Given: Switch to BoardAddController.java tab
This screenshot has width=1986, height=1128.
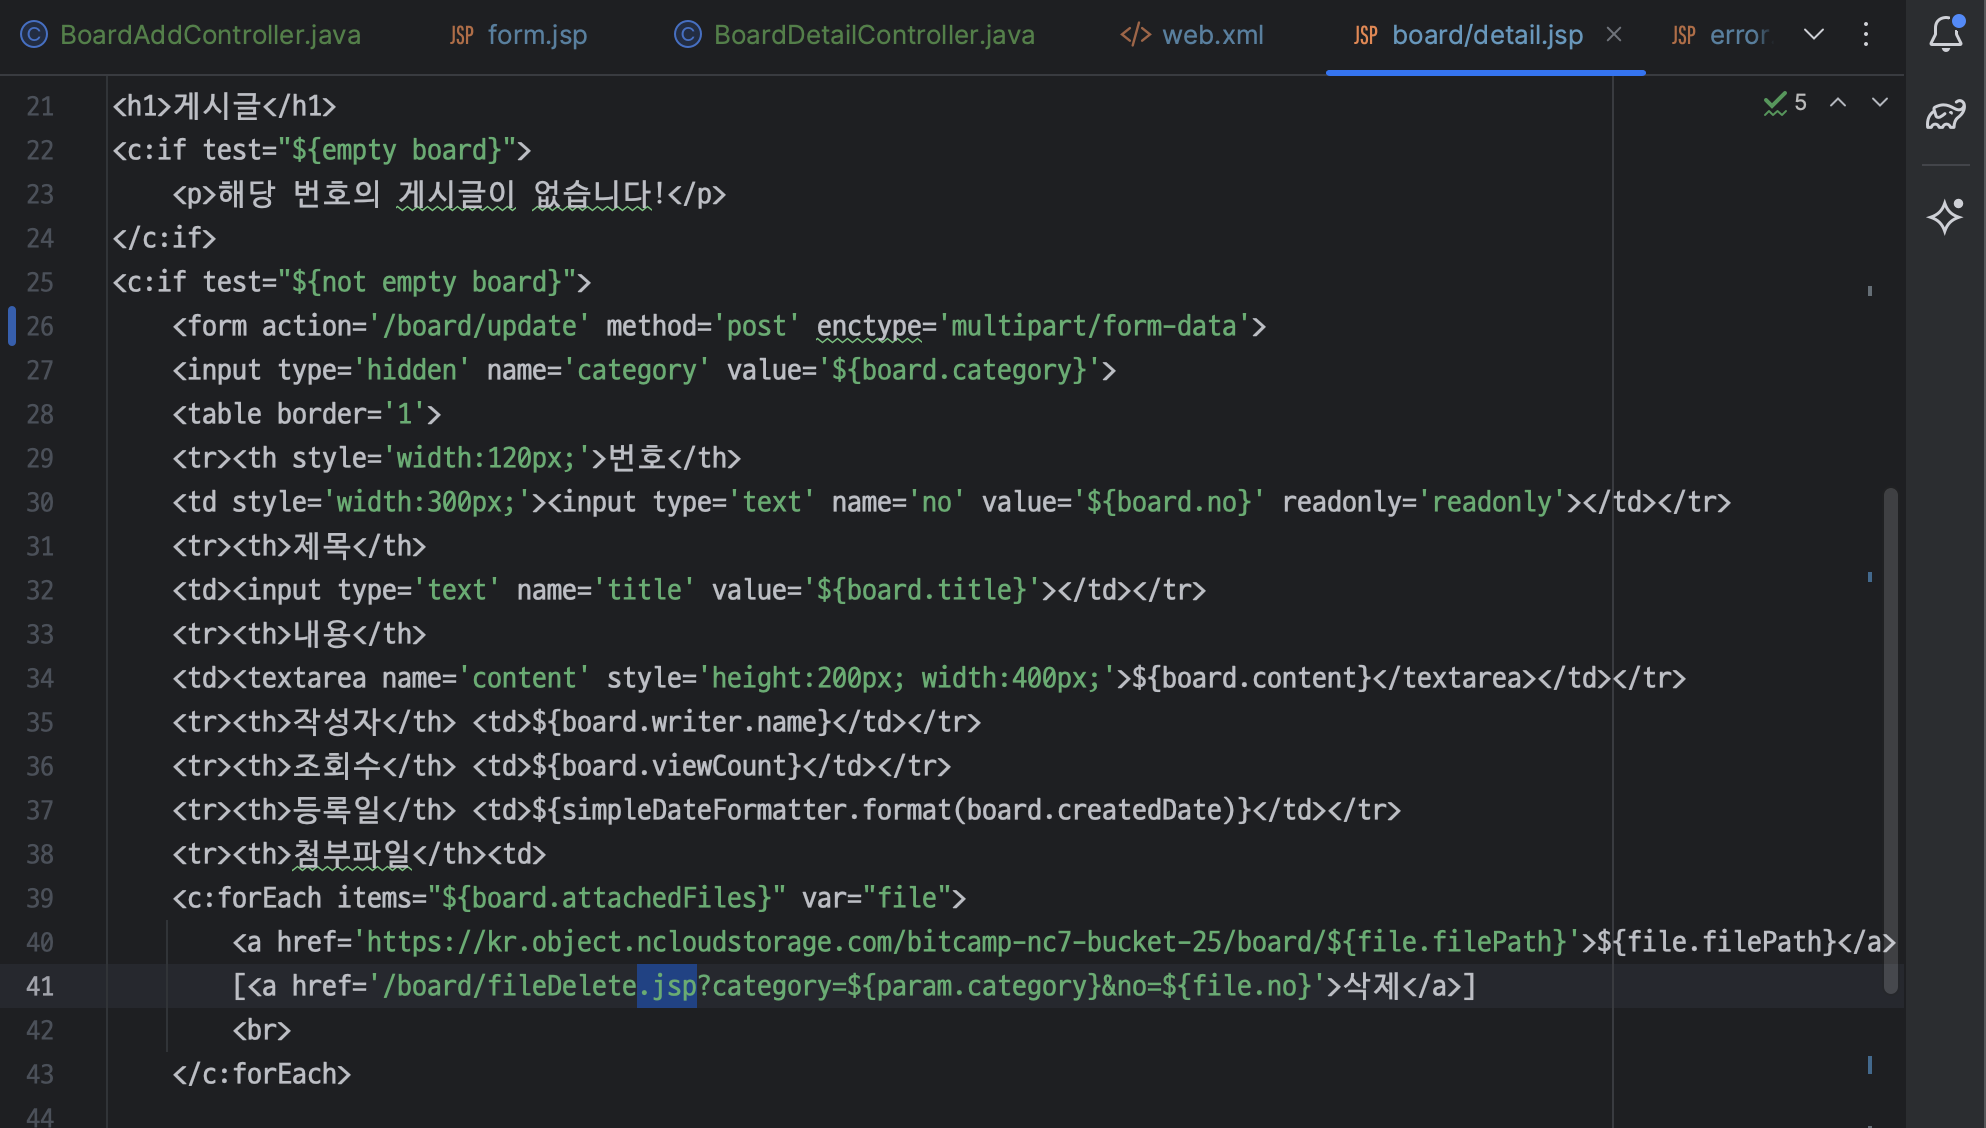Looking at the screenshot, I should [209, 35].
